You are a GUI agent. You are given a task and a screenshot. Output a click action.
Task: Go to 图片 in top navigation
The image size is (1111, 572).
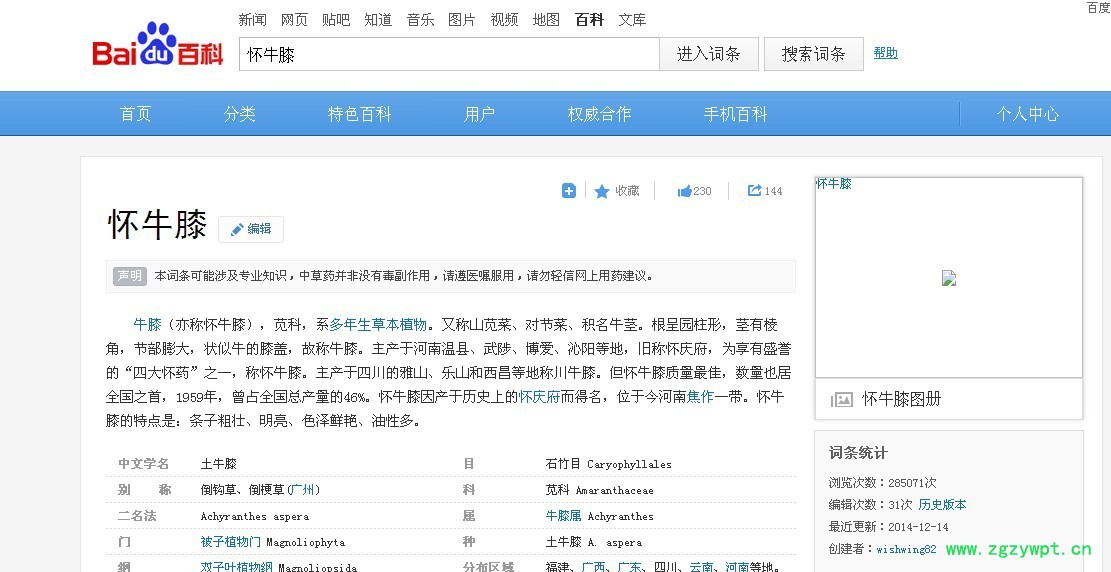pos(462,20)
